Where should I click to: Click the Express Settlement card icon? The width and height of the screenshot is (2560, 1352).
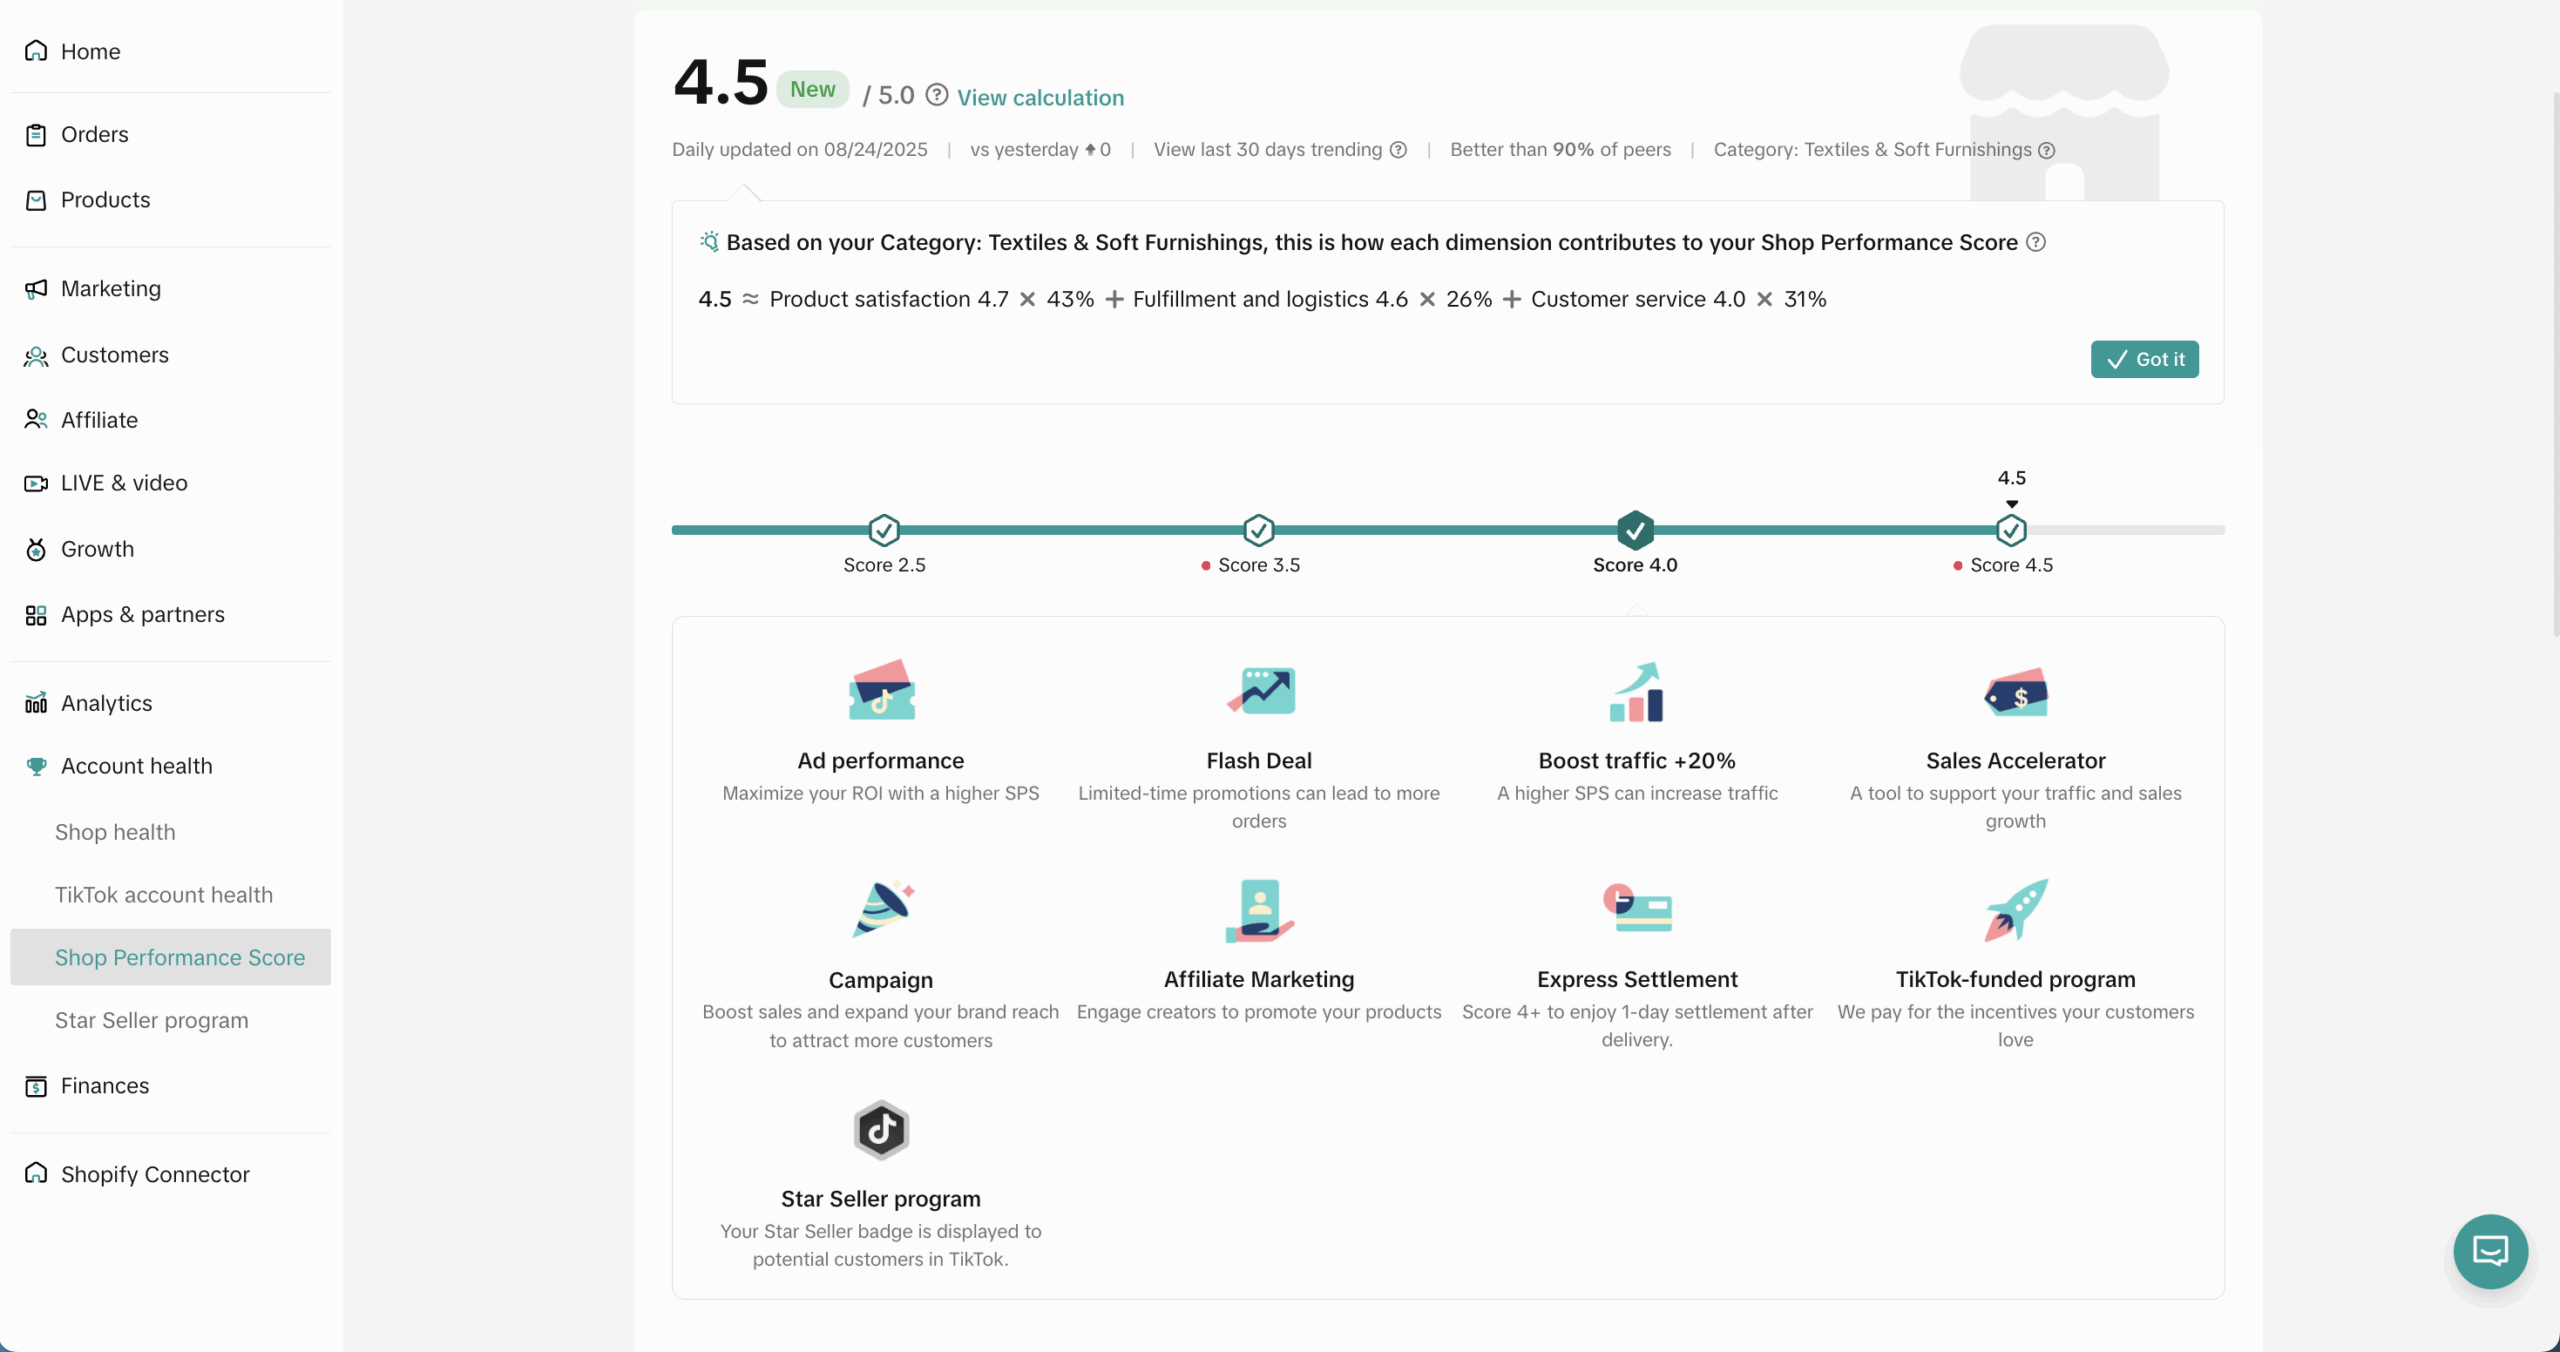click(x=1638, y=908)
